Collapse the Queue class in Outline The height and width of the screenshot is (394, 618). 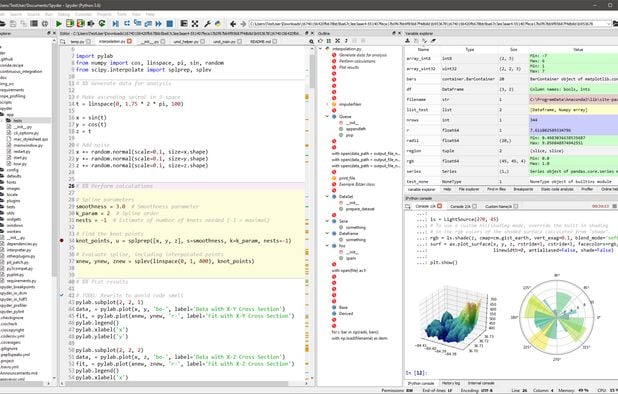tap(327, 117)
